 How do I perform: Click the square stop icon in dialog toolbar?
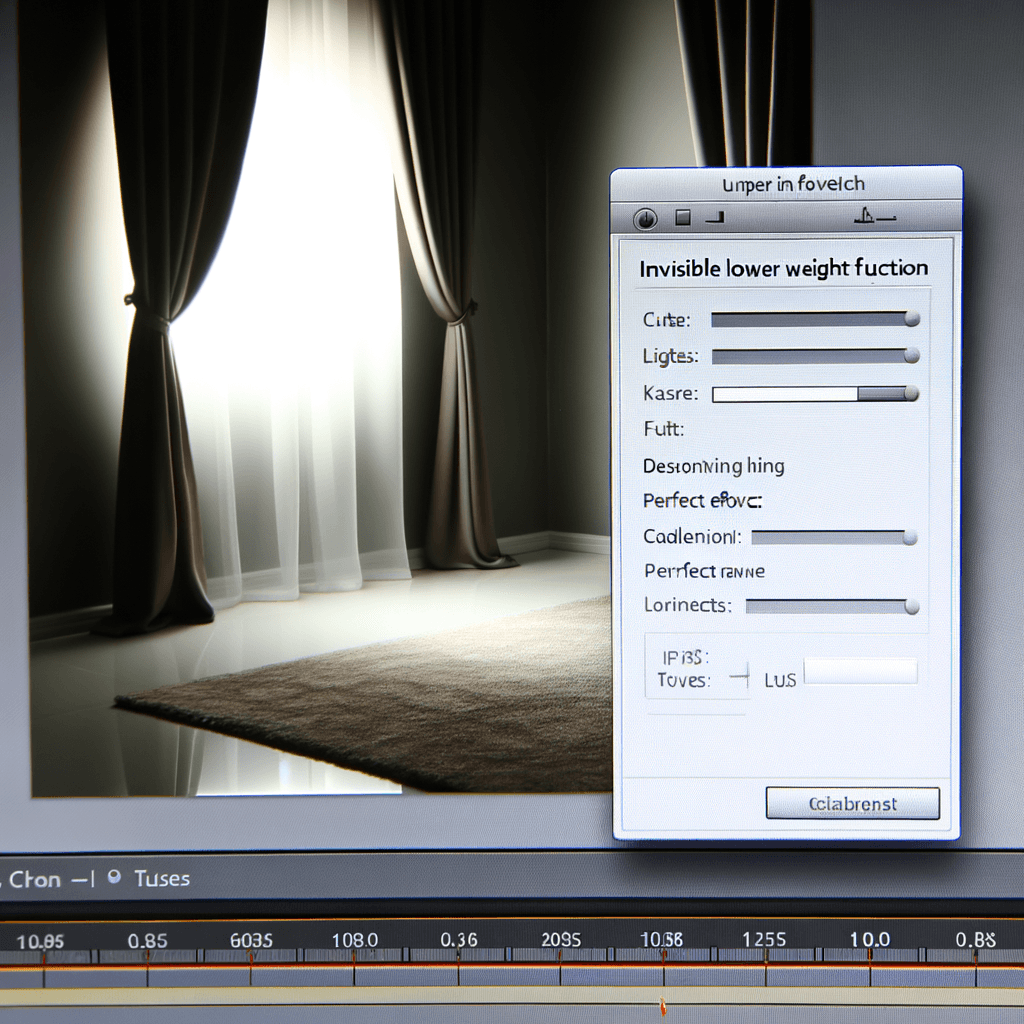click(x=683, y=217)
